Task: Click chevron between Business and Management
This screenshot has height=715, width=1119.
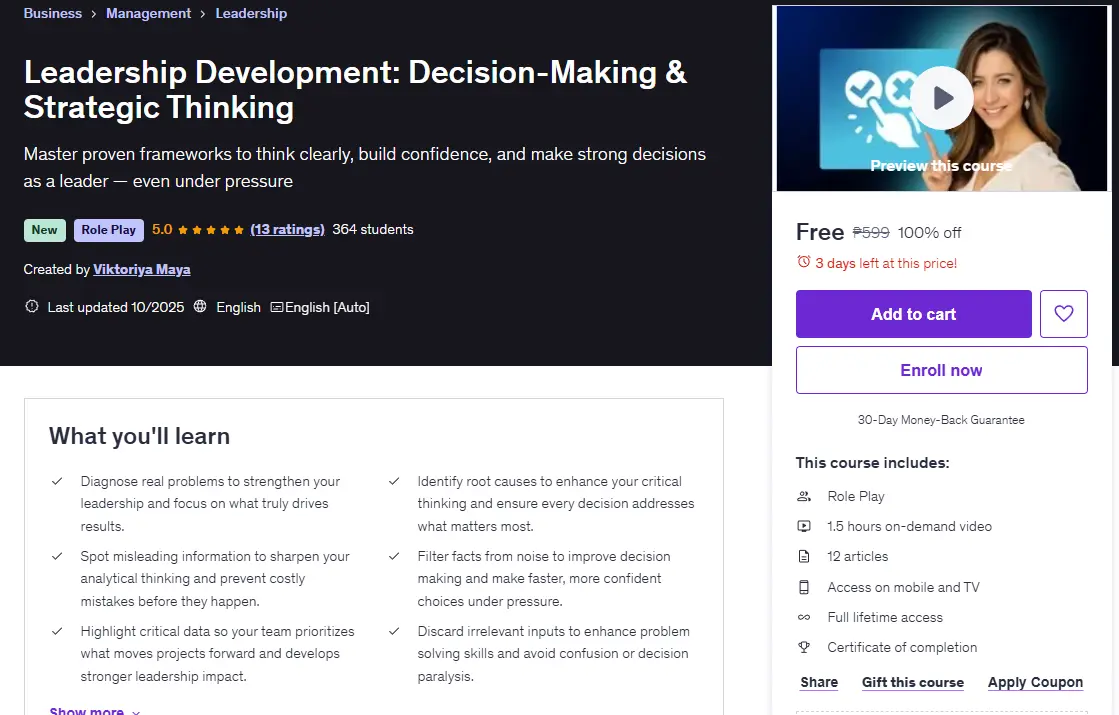Action: [x=93, y=14]
